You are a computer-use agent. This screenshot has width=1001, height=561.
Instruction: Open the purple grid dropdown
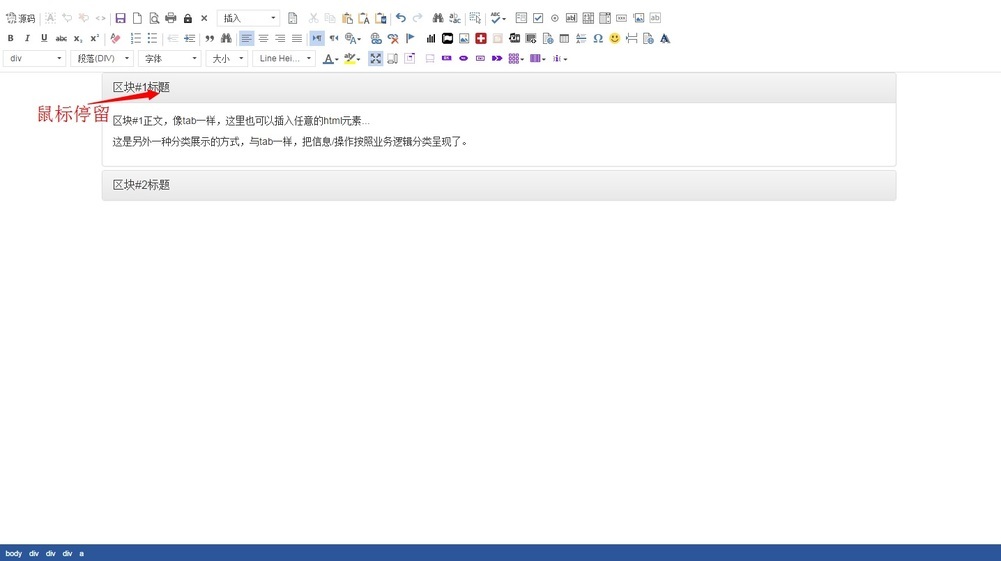click(516, 59)
